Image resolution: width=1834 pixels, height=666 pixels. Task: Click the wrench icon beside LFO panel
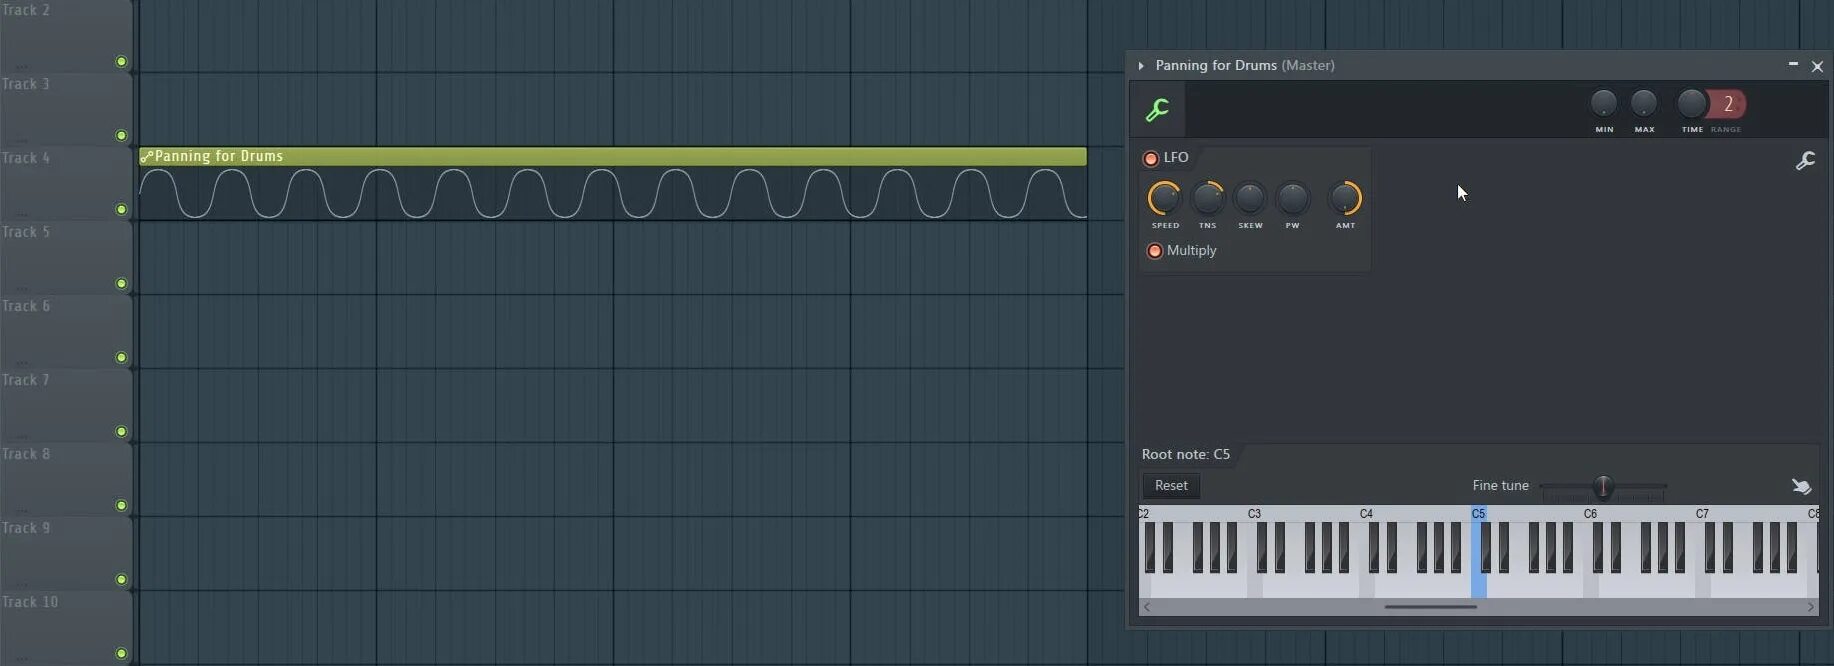[x=1805, y=160]
